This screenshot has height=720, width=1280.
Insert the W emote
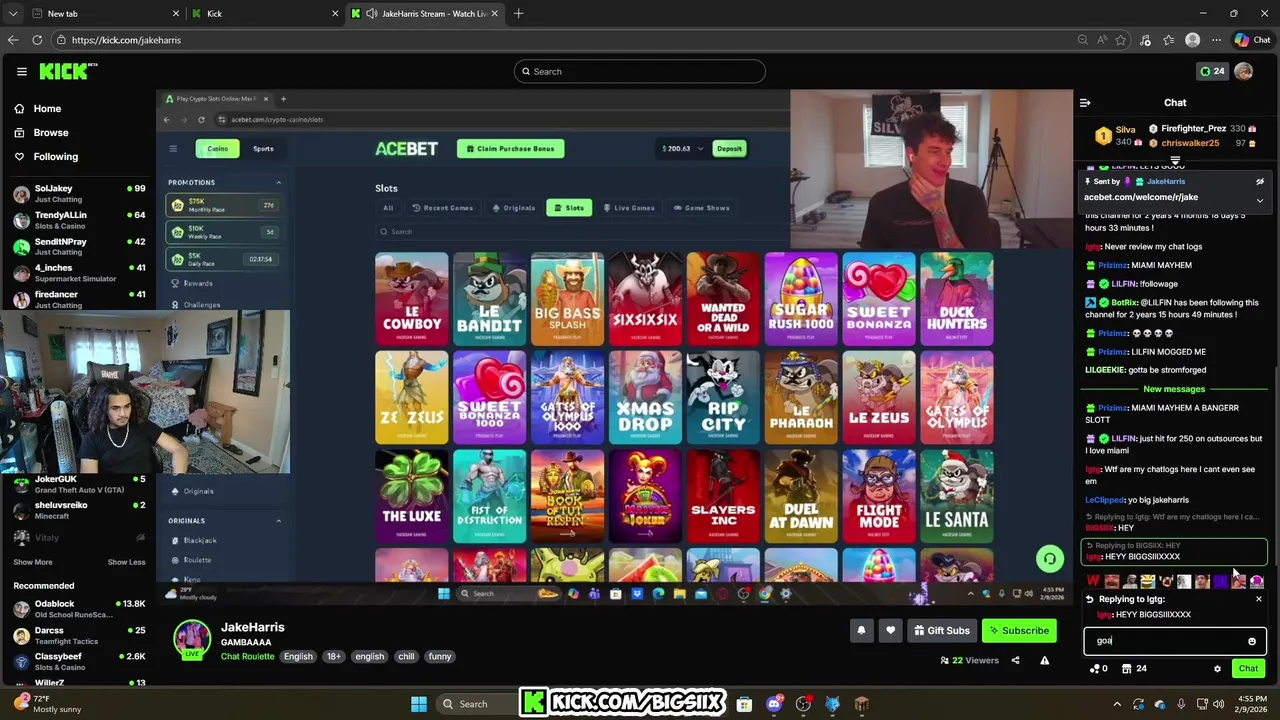[x=1093, y=581]
